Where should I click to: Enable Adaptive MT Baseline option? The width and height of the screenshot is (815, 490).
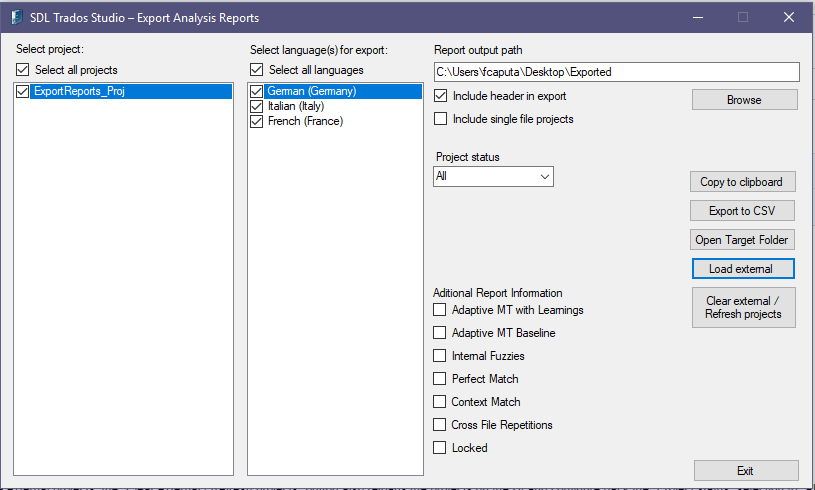click(x=440, y=333)
